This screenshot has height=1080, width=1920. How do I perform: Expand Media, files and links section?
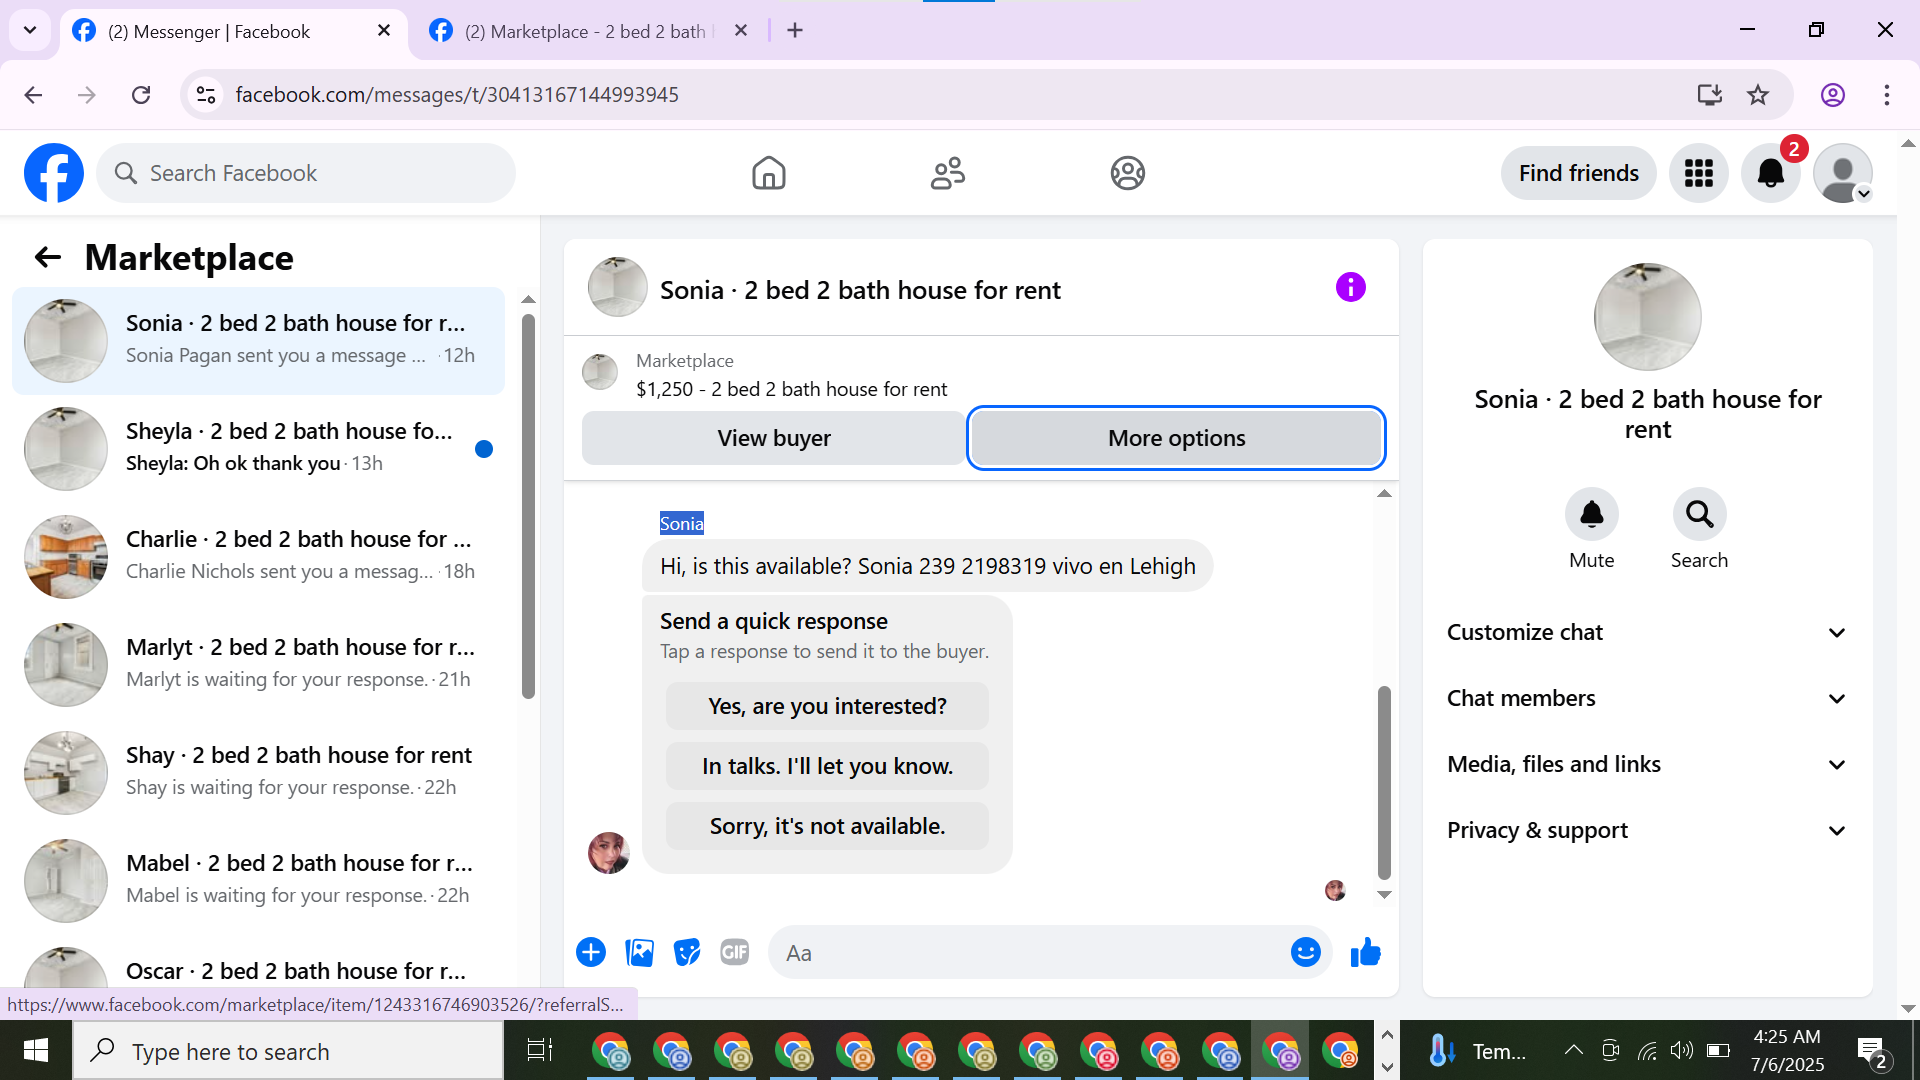click(x=1648, y=764)
